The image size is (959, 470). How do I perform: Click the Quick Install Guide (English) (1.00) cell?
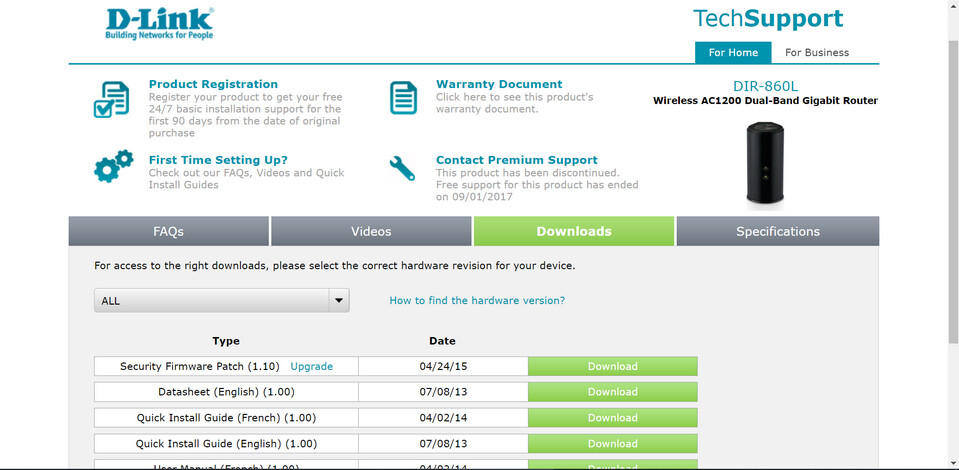tap(226, 444)
